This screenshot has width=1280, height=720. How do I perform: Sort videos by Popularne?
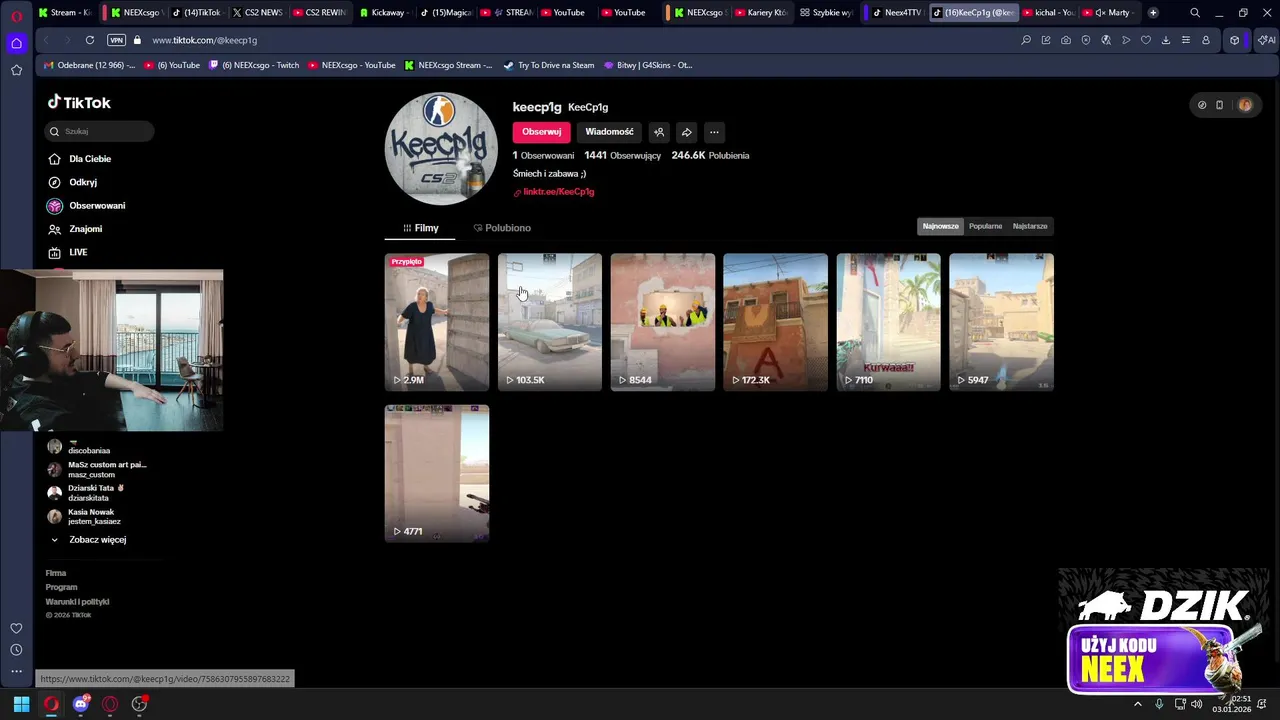(985, 226)
